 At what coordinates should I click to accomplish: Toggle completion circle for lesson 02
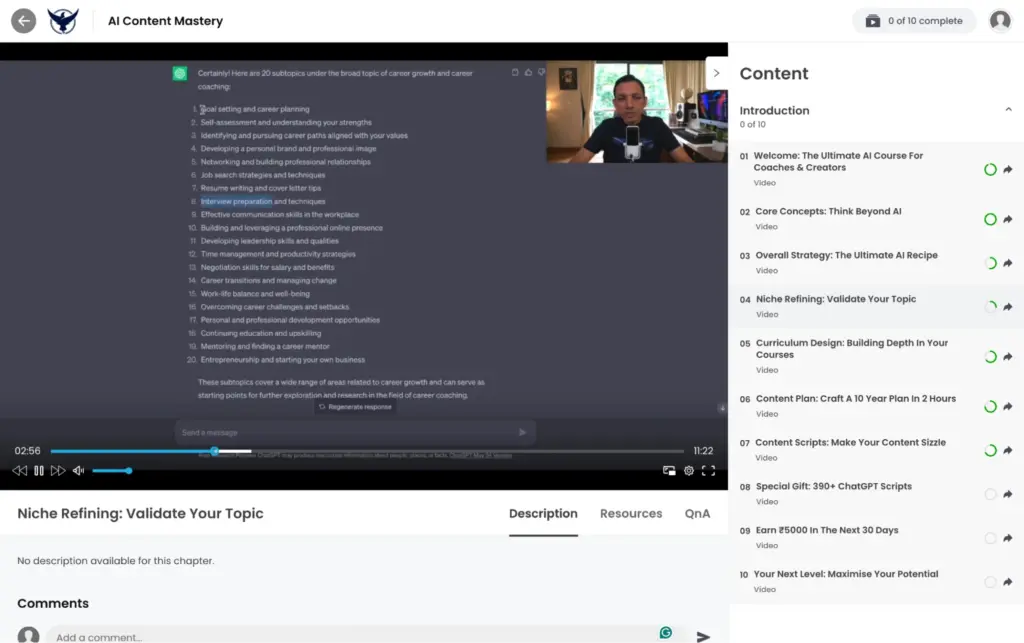990,219
